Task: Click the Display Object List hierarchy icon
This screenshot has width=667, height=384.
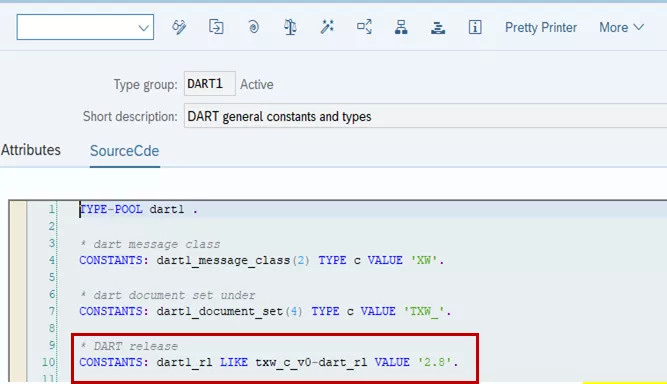Action: click(x=401, y=27)
